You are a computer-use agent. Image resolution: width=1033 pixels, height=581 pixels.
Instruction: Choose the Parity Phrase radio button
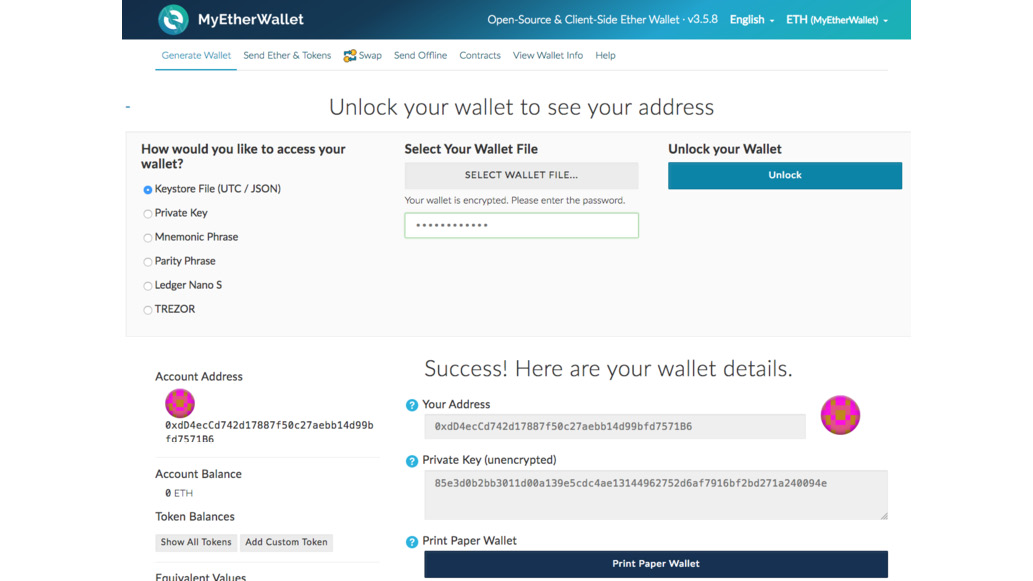[x=148, y=262]
